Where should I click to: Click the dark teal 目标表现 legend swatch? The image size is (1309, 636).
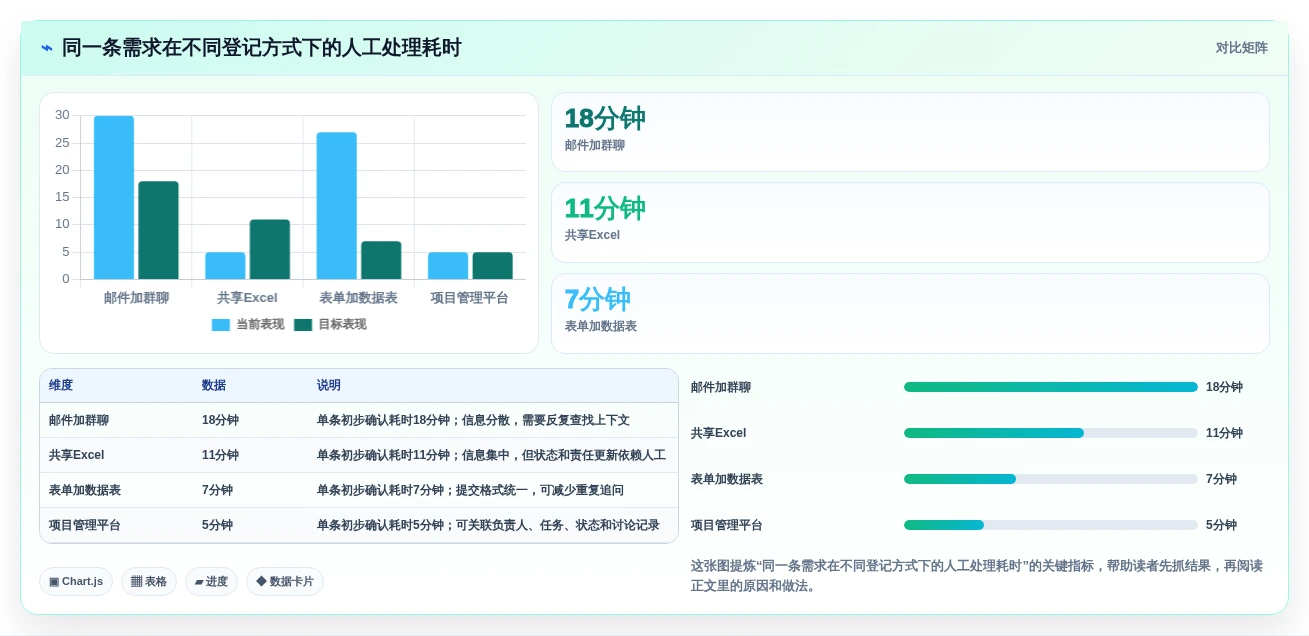click(303, 325)
